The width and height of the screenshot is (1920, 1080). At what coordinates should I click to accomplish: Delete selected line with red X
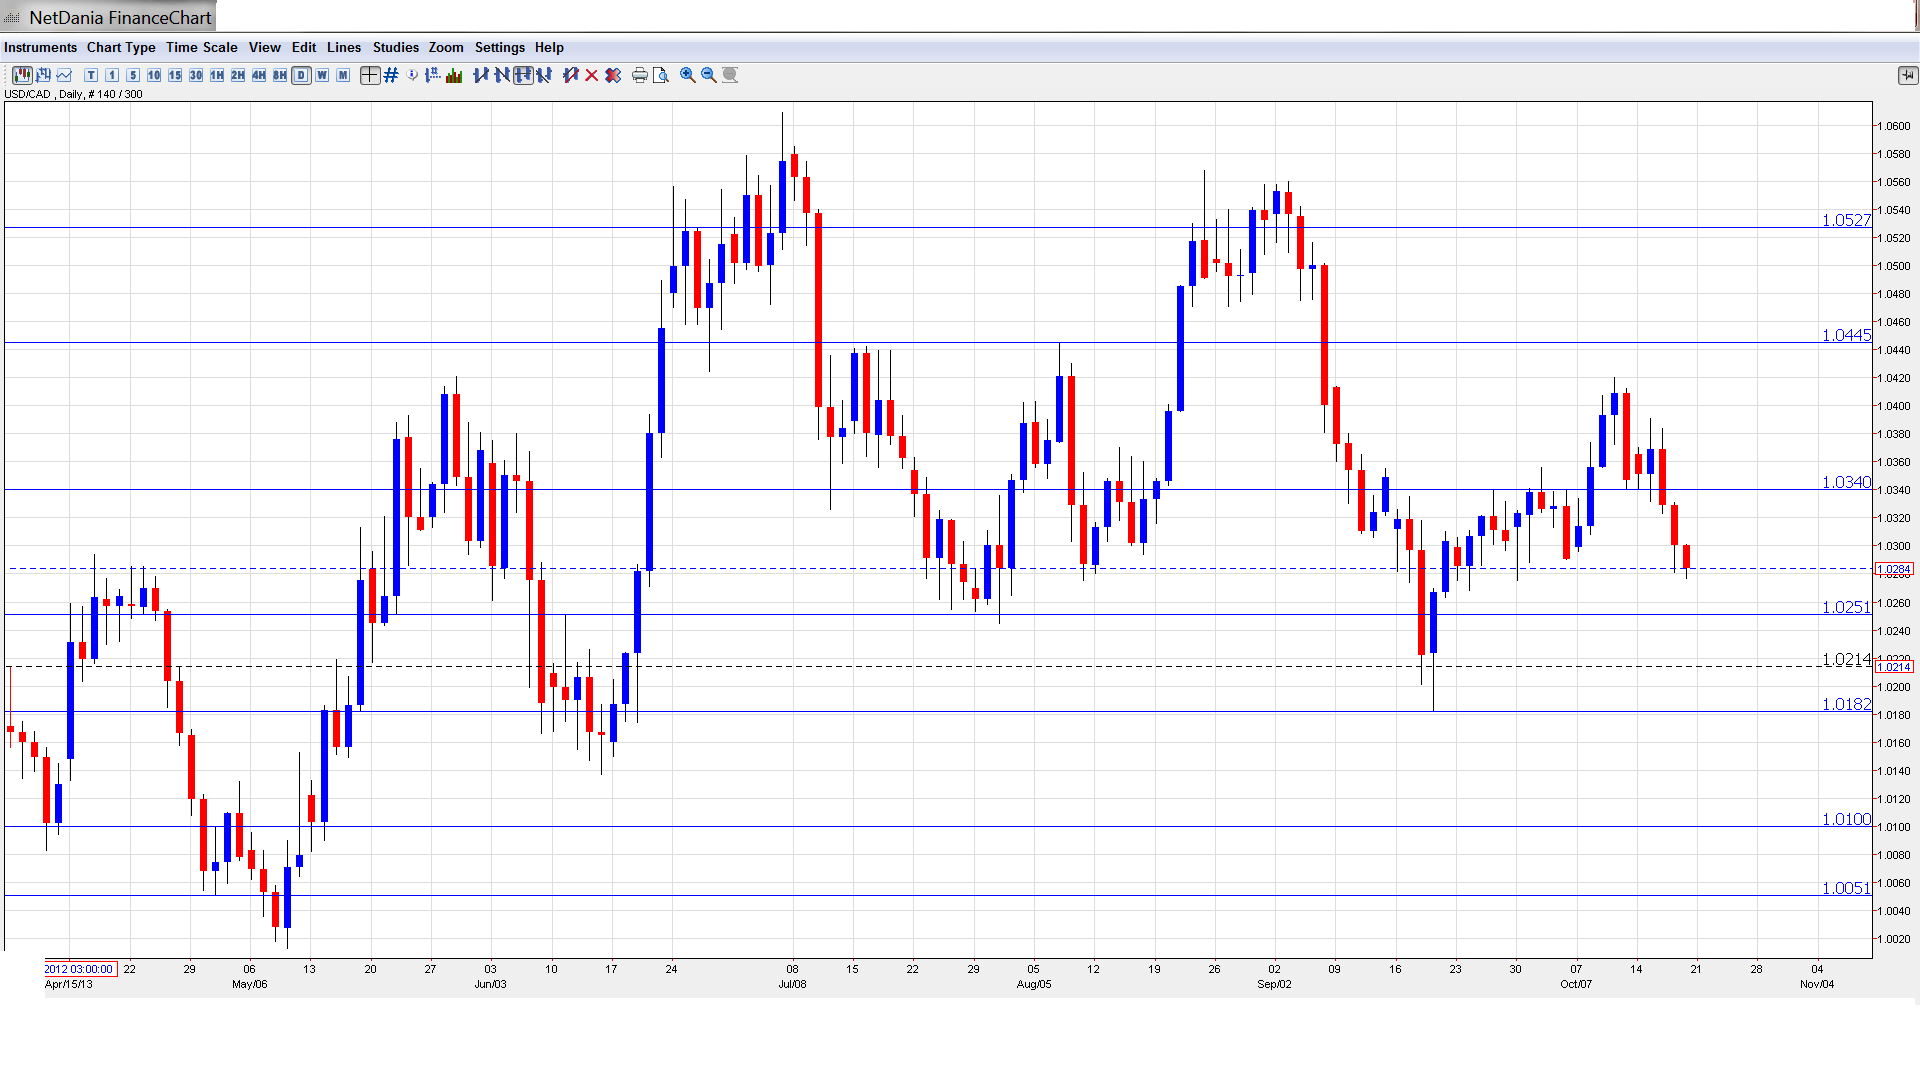[x=592, y=75]
